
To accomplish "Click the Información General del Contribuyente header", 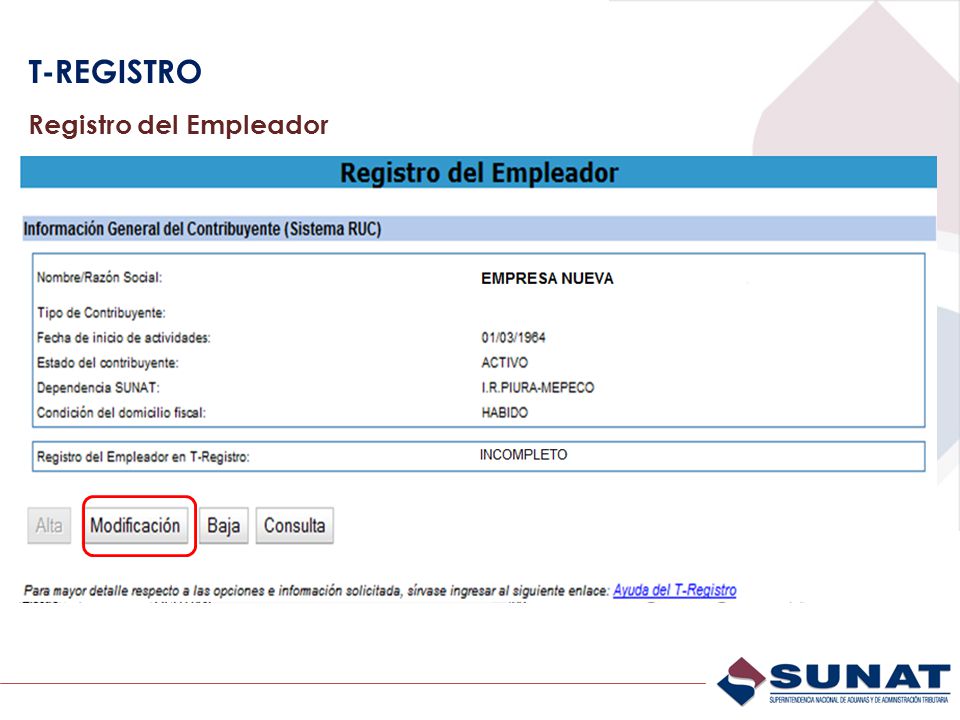I will tap(202, 229).
